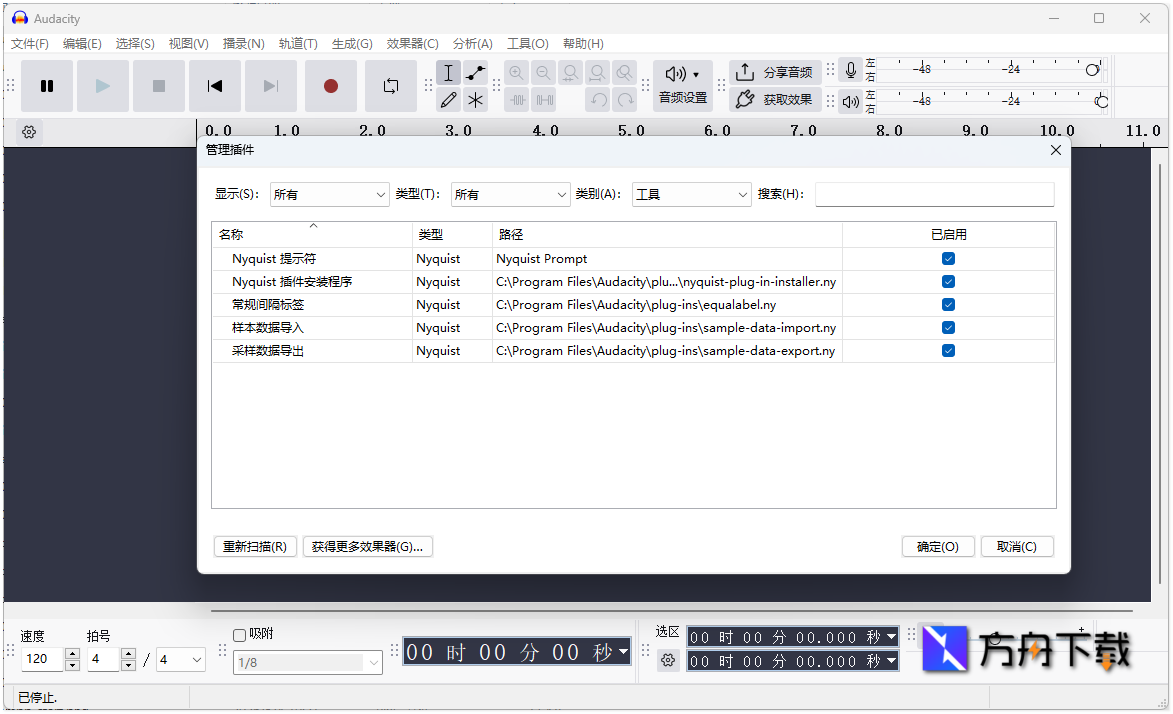1173x714 pixels.
Task: Click the Pause transport button
Action: (x=47, y=86)
